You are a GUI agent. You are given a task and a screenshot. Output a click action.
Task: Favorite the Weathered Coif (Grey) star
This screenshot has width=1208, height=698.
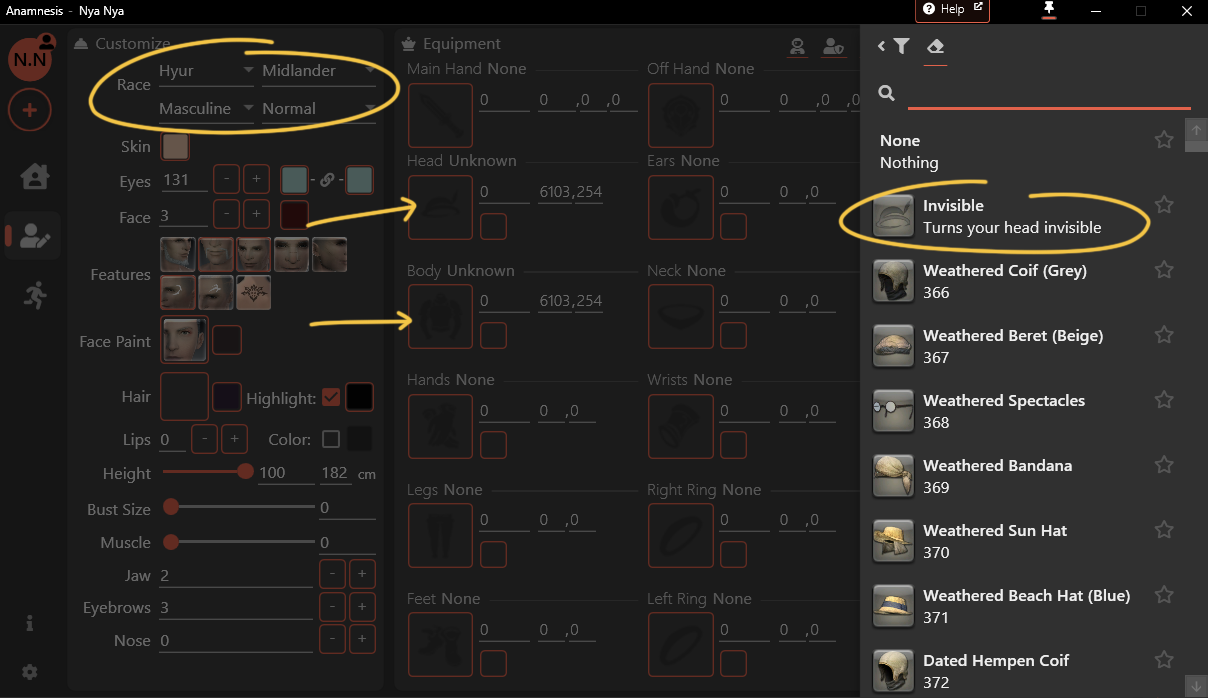pos(1163,270)
